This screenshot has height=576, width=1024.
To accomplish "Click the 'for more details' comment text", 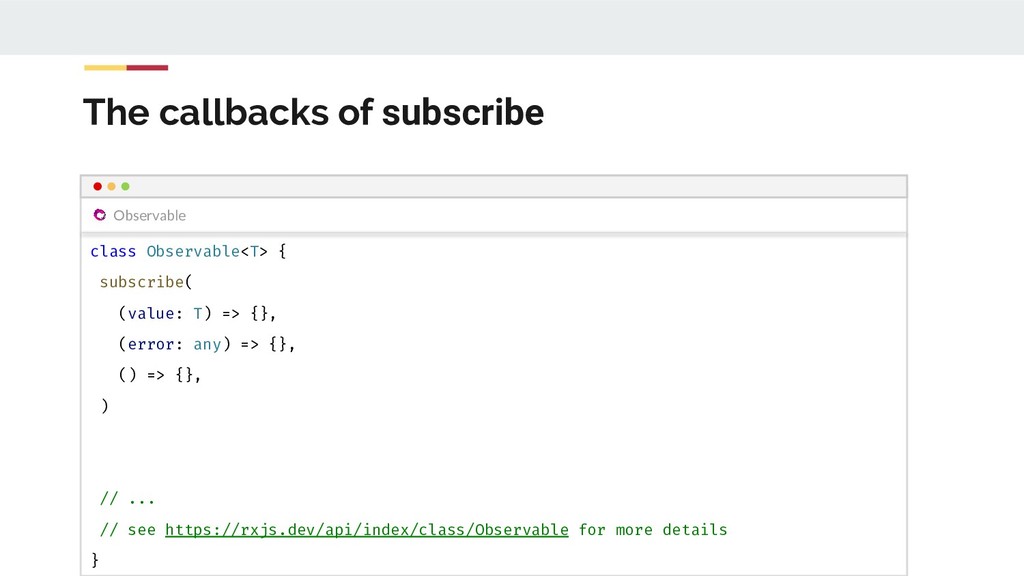I will click(653, 529).
